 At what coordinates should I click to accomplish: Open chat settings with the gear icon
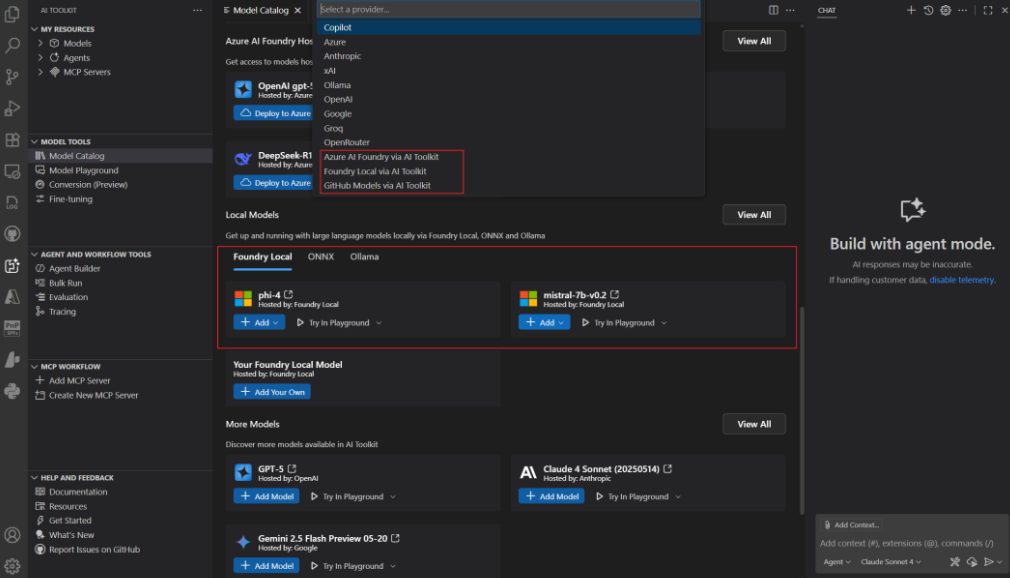click(944, 10)
